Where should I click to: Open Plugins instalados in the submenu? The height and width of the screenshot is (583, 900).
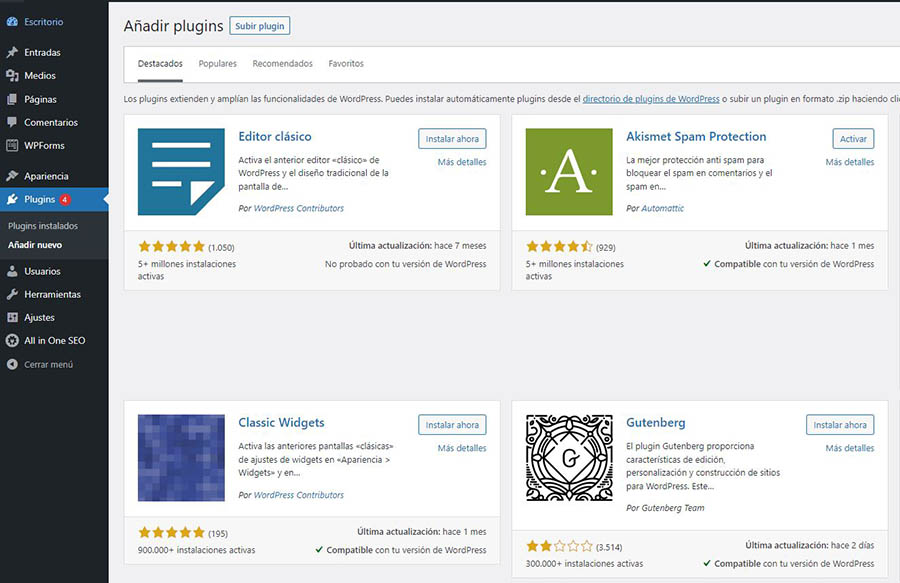point(43,226)
